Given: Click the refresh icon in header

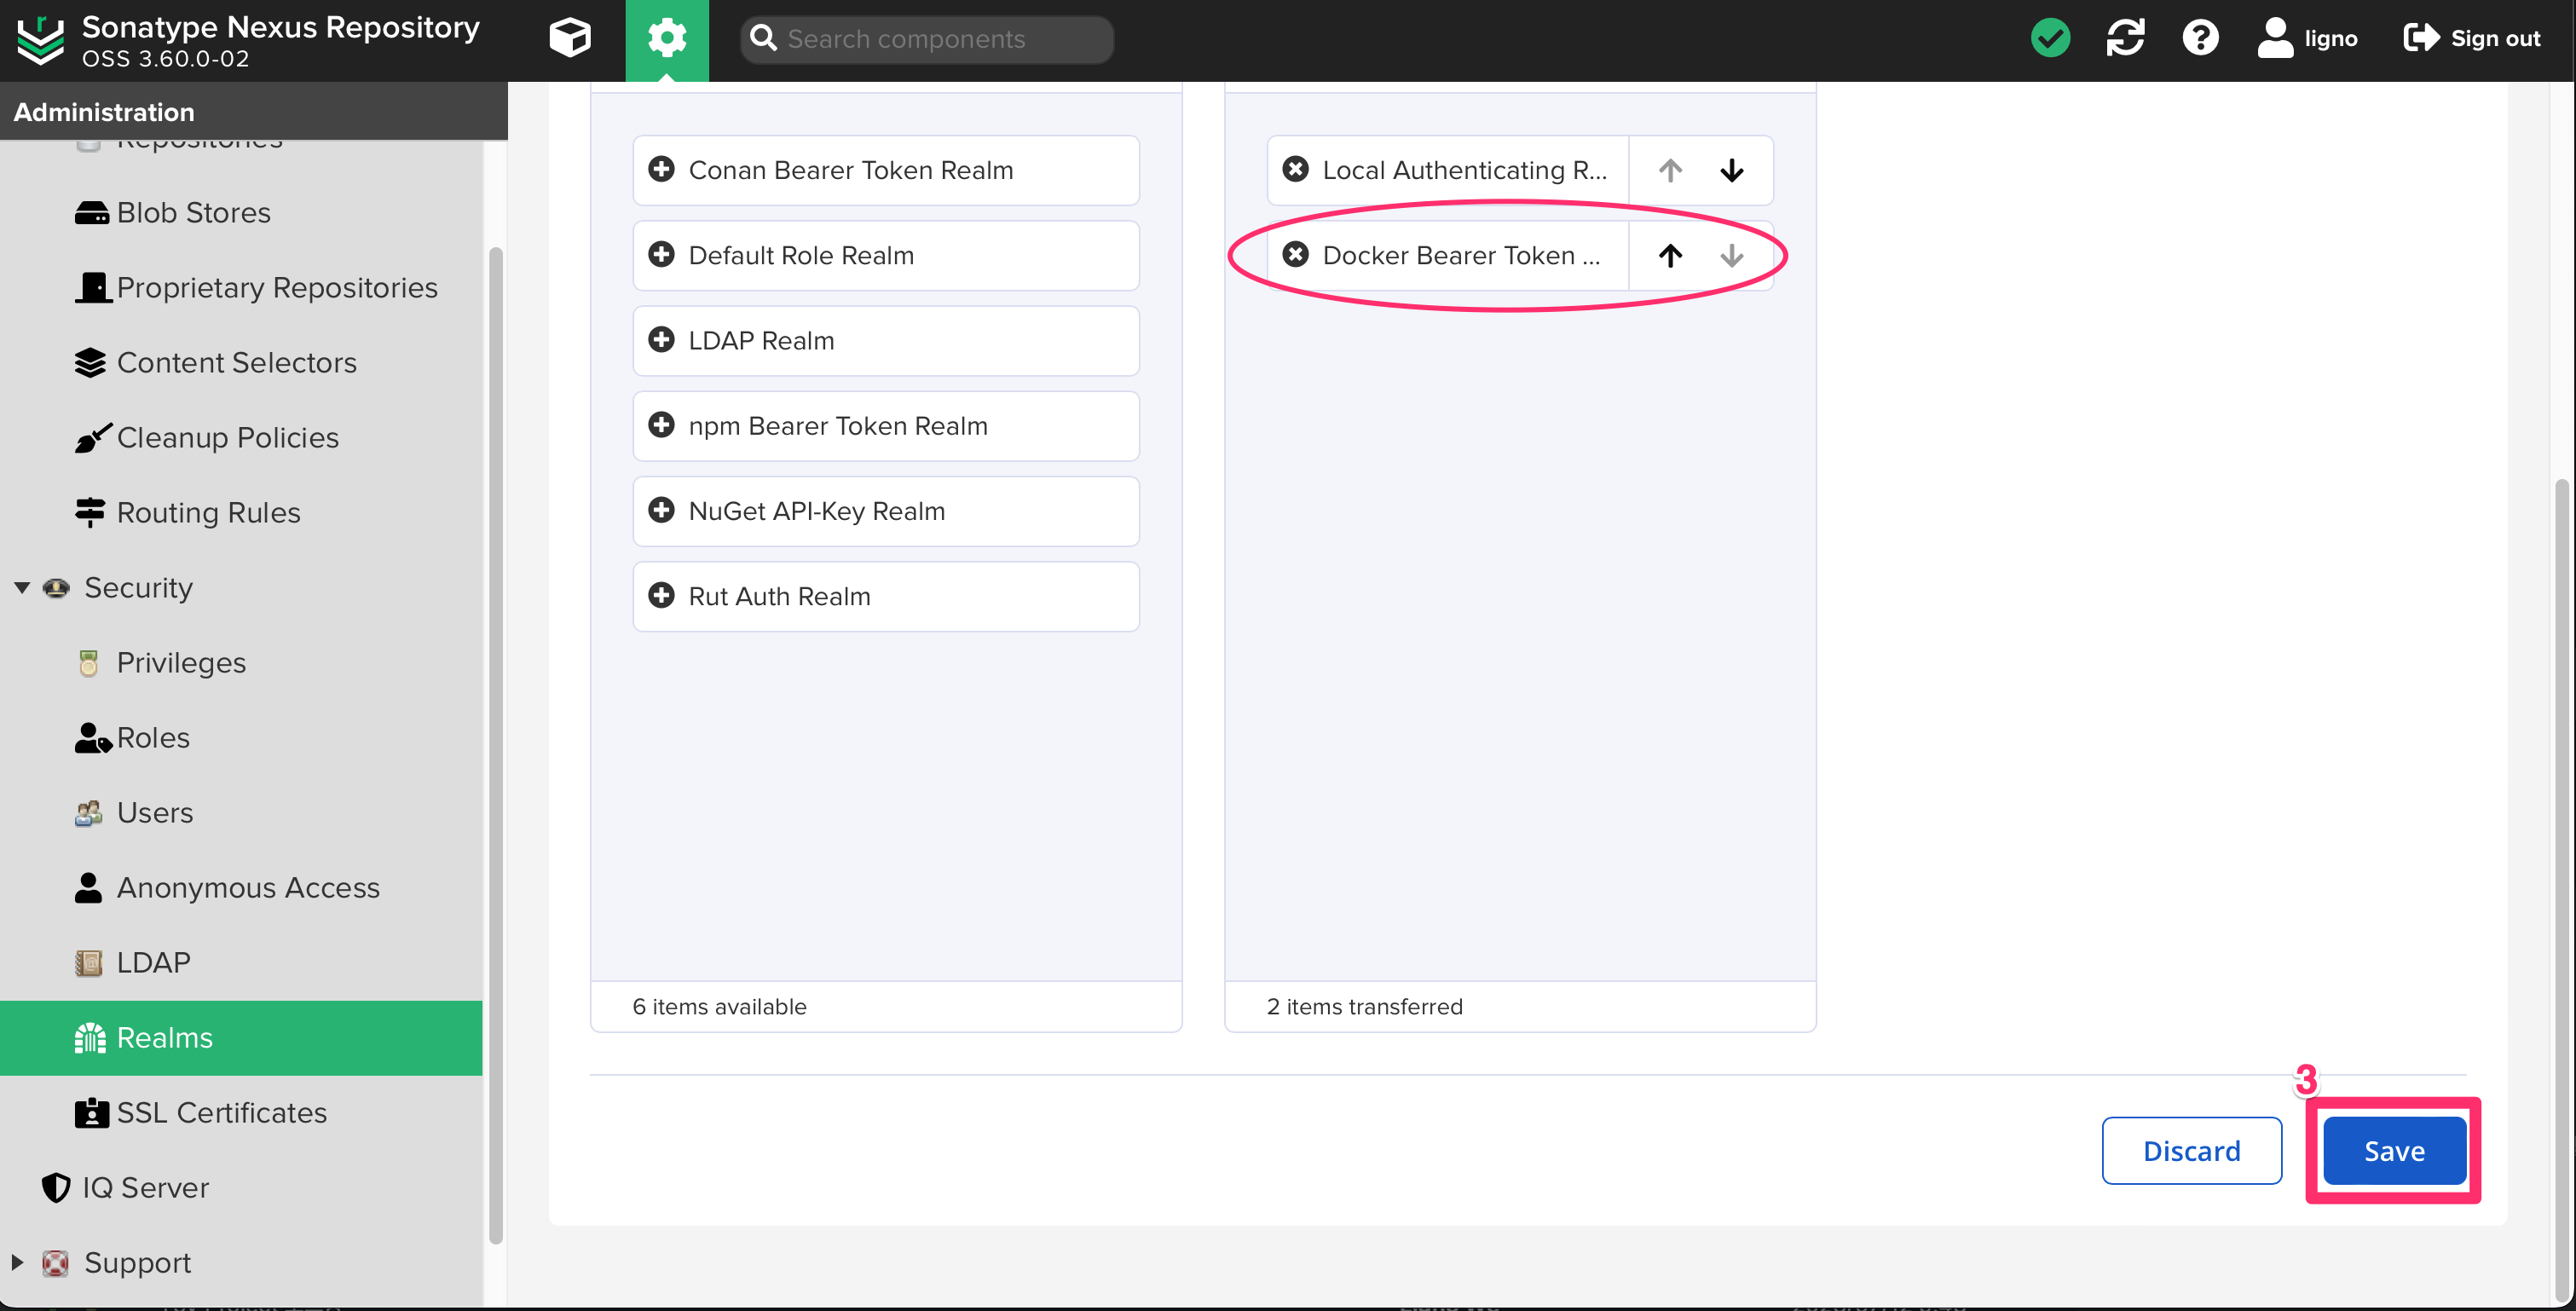Looking at the screenshot, I should [2125, 38].
